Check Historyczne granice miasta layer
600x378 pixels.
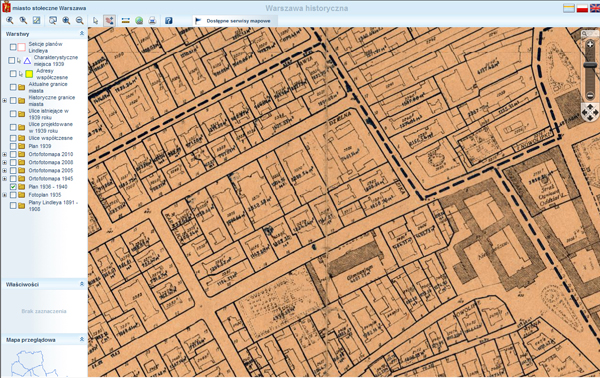pos(13,101)
